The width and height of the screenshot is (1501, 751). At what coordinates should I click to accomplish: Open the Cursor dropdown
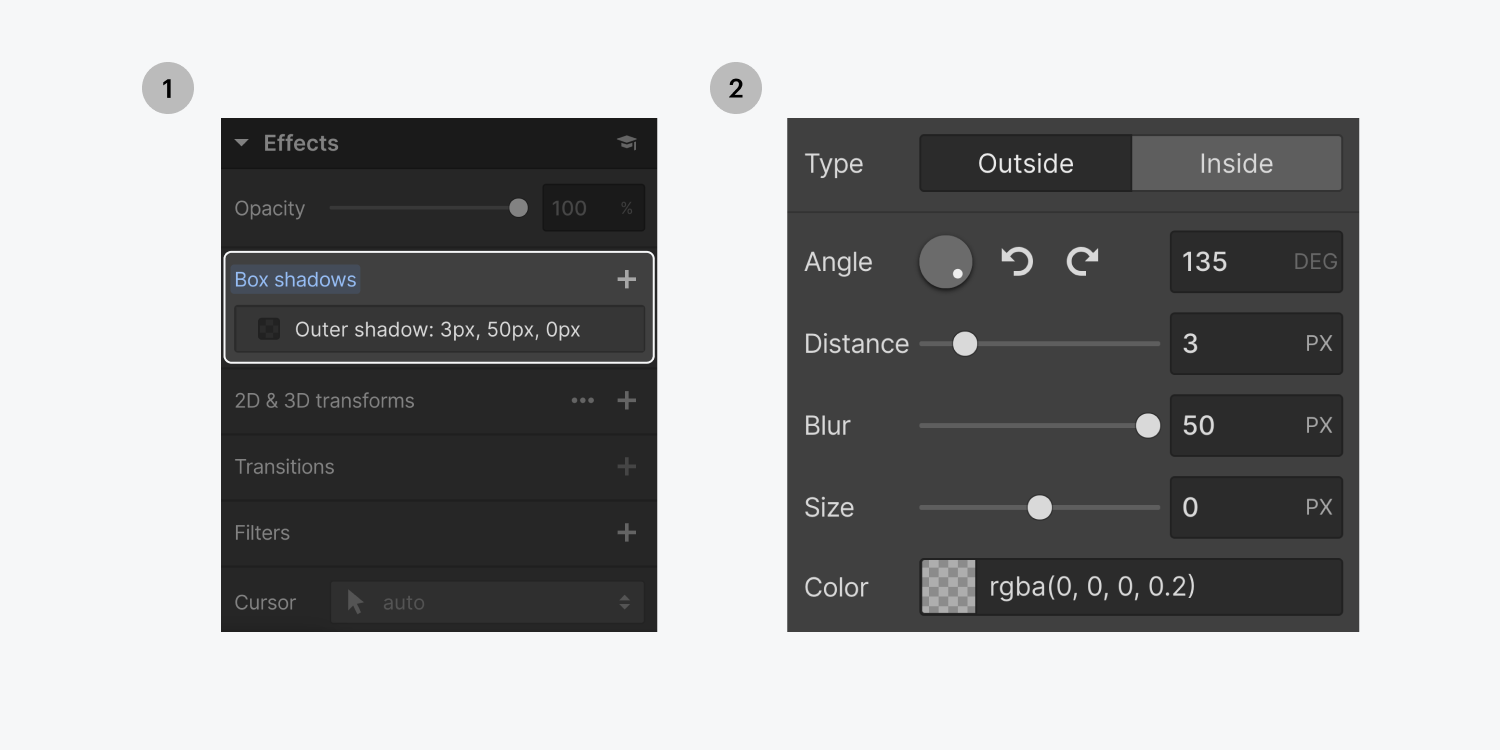[x=487, y=602]
